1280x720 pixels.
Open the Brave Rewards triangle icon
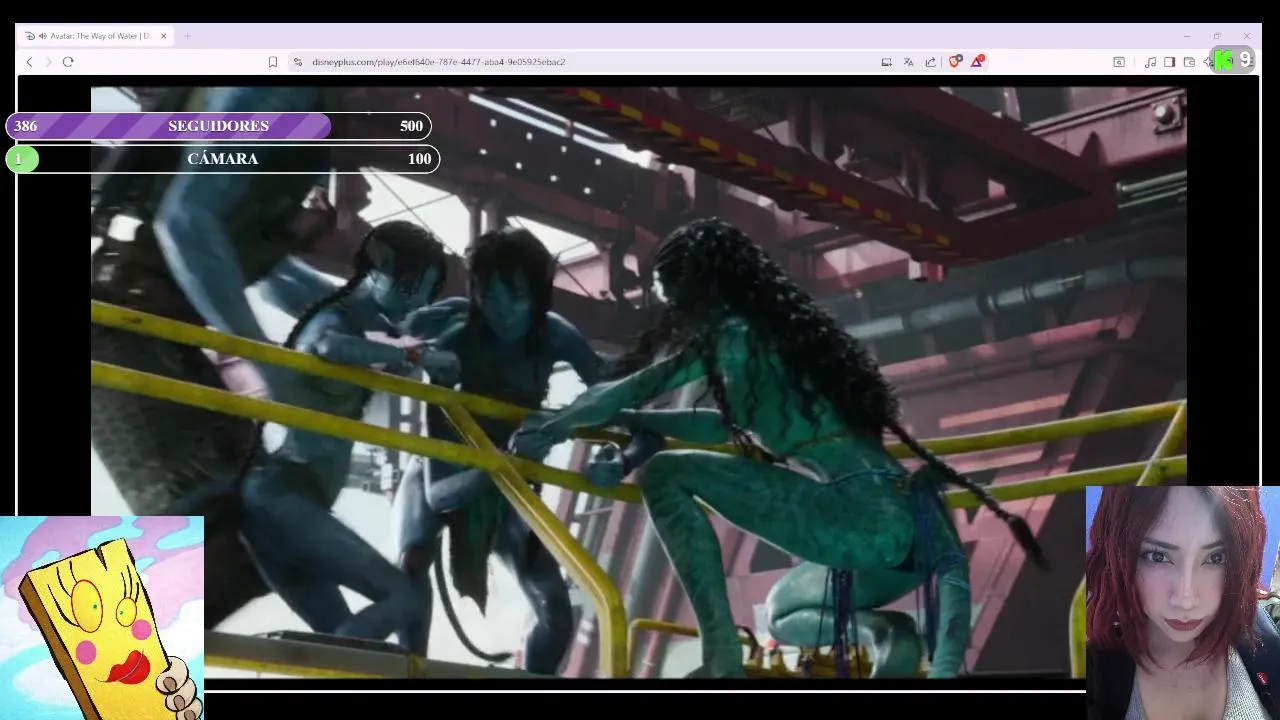tap(978, 61)
